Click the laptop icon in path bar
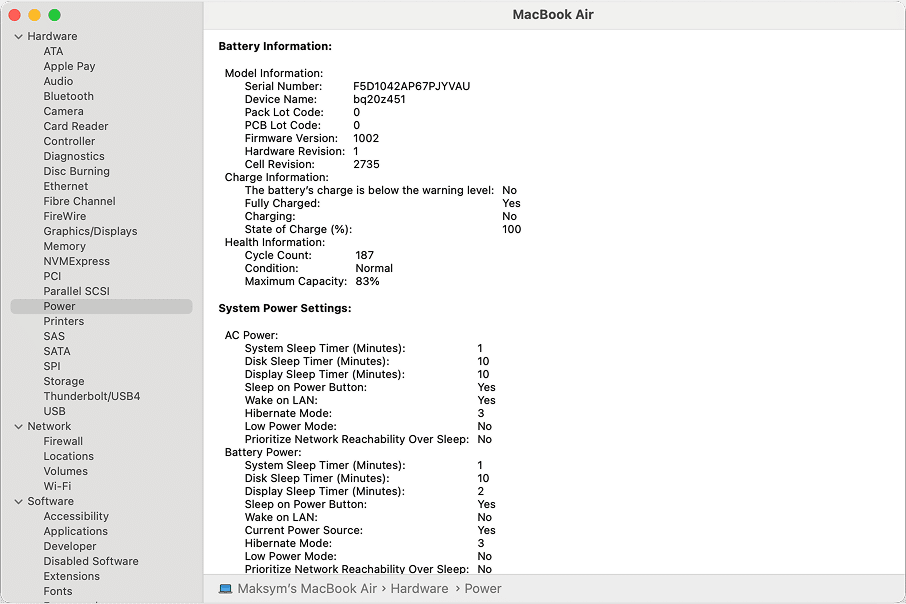906x604 pixels. pos(225,589)
